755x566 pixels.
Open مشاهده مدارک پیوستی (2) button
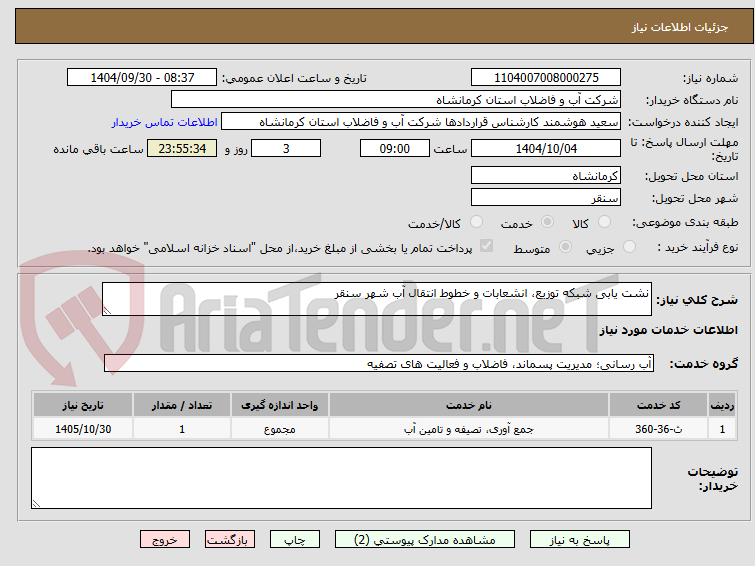(x=425, y=540)
